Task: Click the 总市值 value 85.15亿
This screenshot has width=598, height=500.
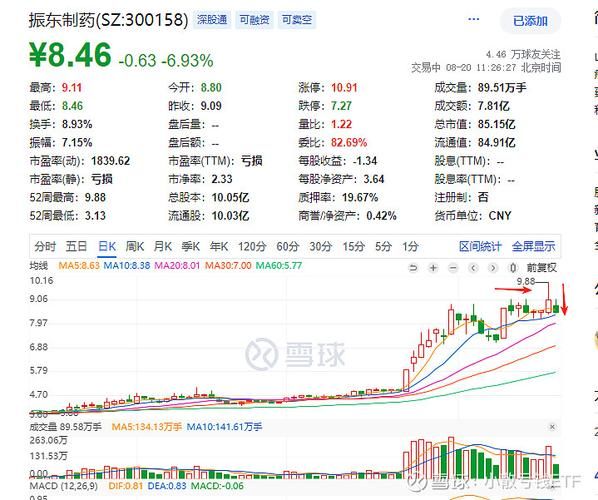Action: (x=496, y=124)
